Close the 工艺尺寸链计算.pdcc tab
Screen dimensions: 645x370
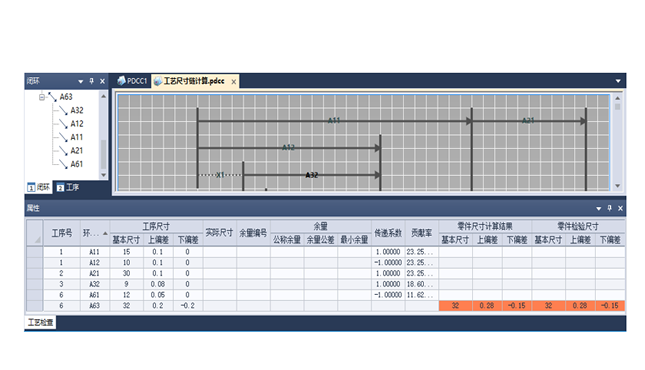[234, 82]
